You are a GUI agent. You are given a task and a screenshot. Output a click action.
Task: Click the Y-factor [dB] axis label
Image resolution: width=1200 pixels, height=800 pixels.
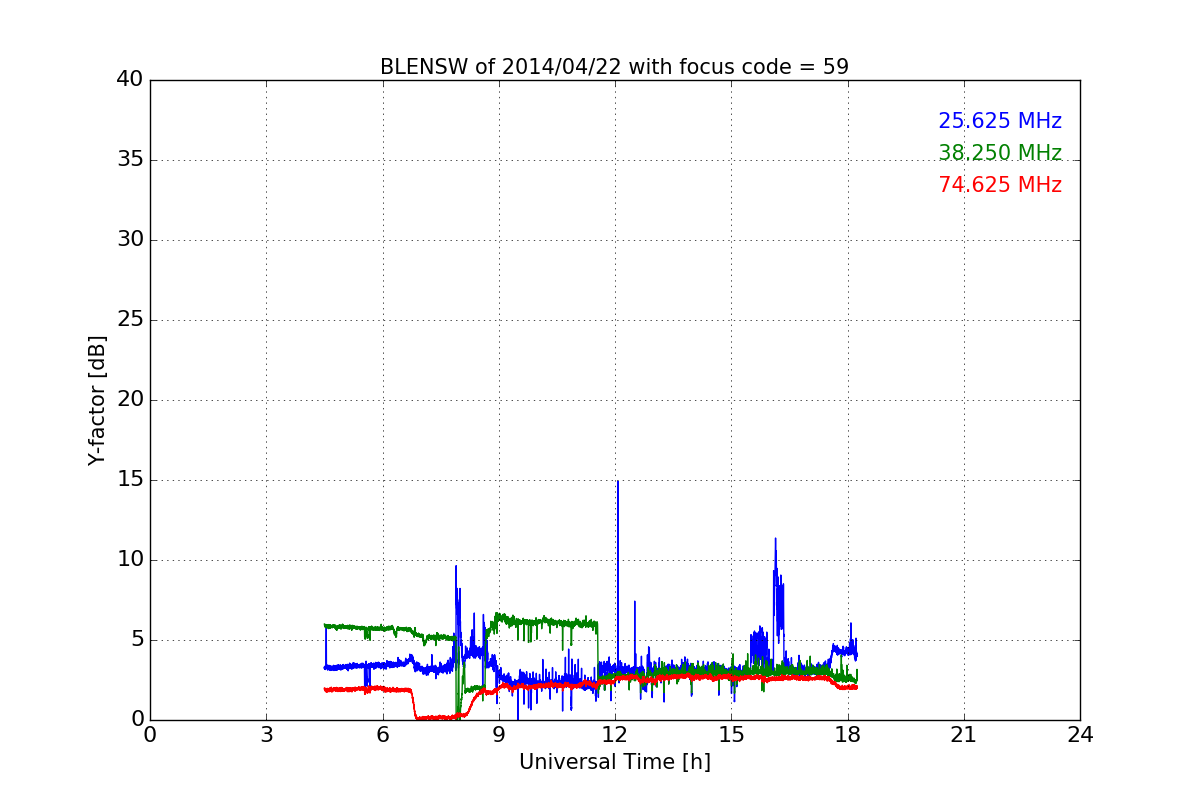tap(97, 400)
